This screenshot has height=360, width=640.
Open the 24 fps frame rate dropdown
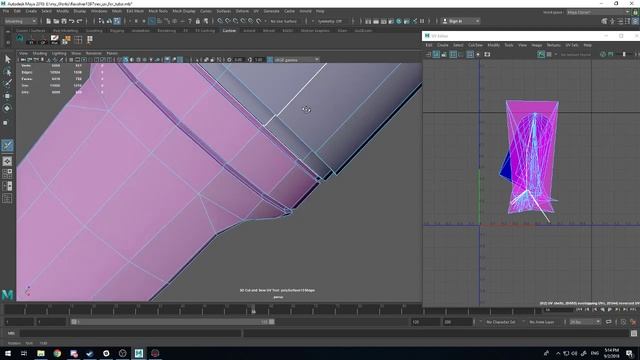(x=585, y=322)
